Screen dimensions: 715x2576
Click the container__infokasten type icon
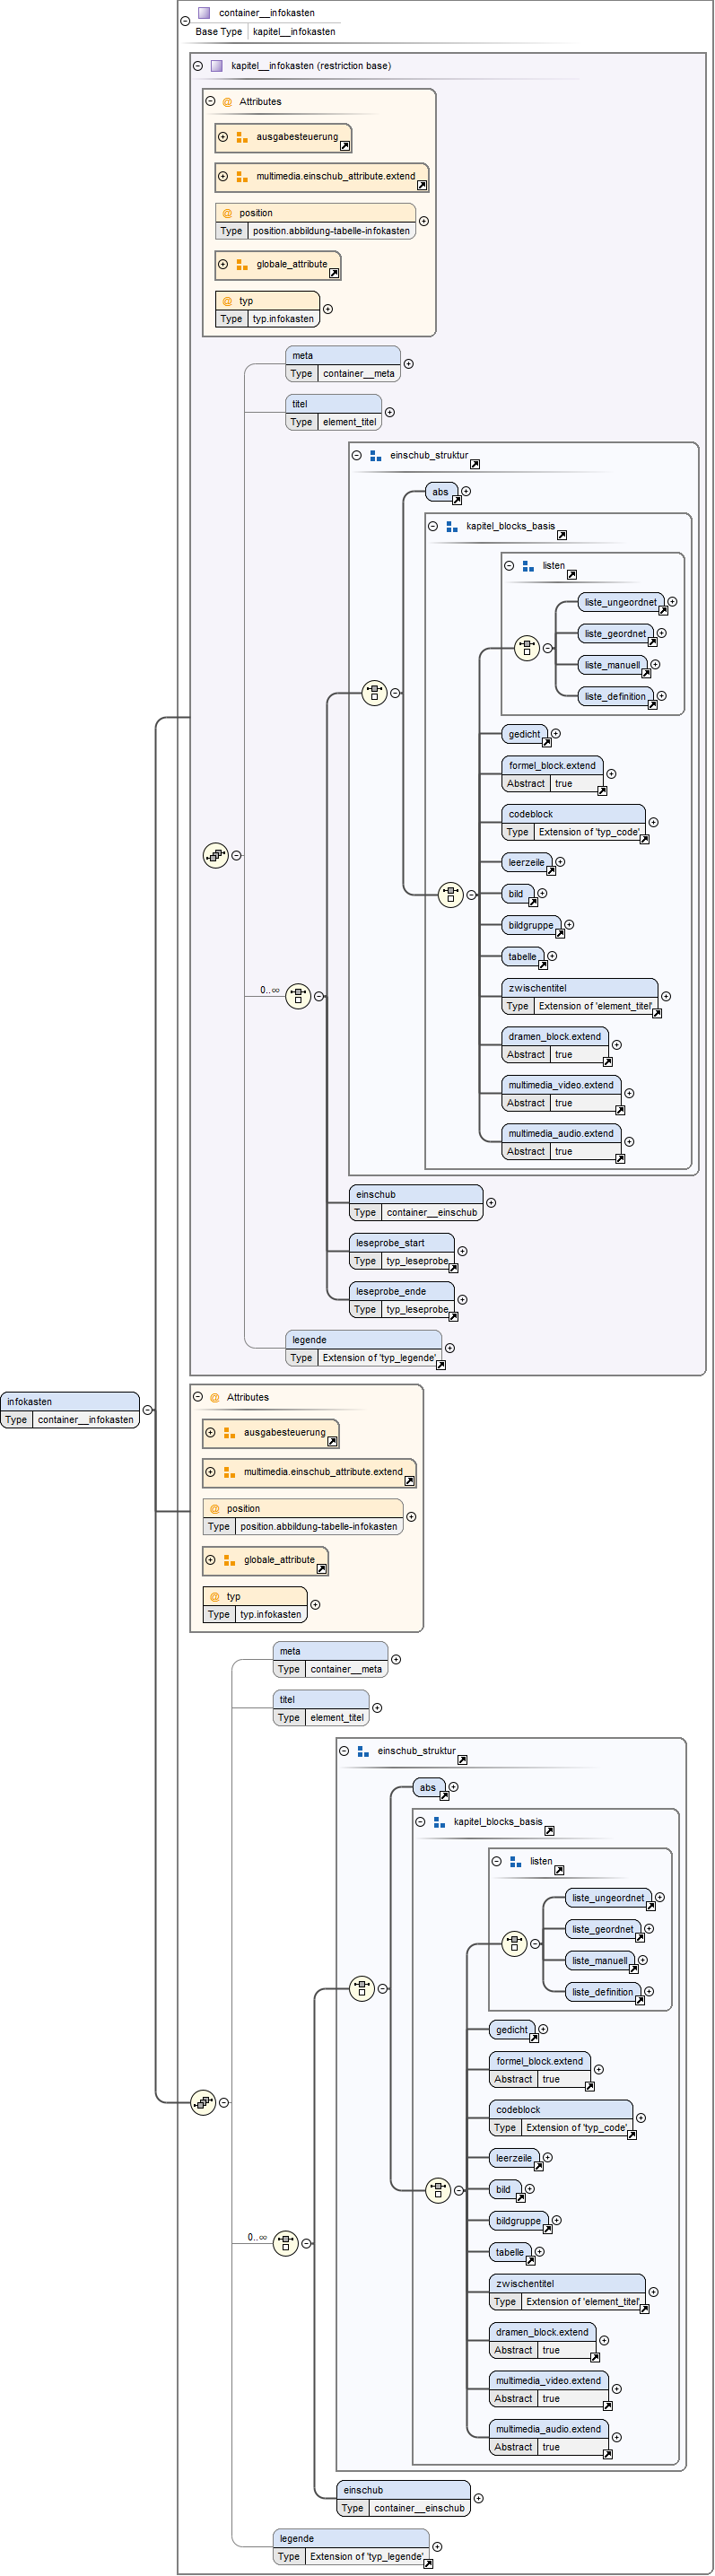tap(204, 13)
